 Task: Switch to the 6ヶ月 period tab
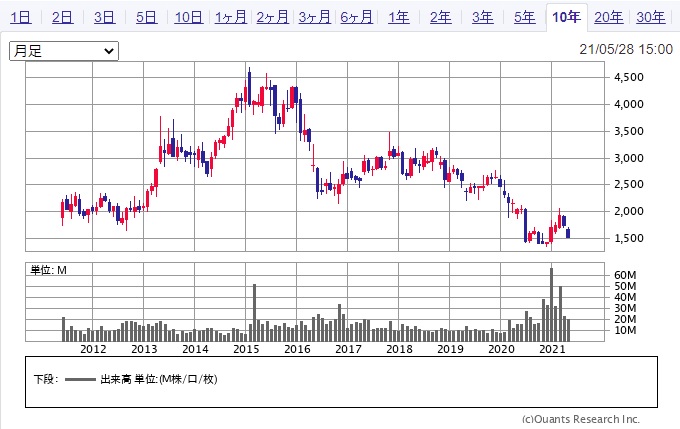point(357,17)
